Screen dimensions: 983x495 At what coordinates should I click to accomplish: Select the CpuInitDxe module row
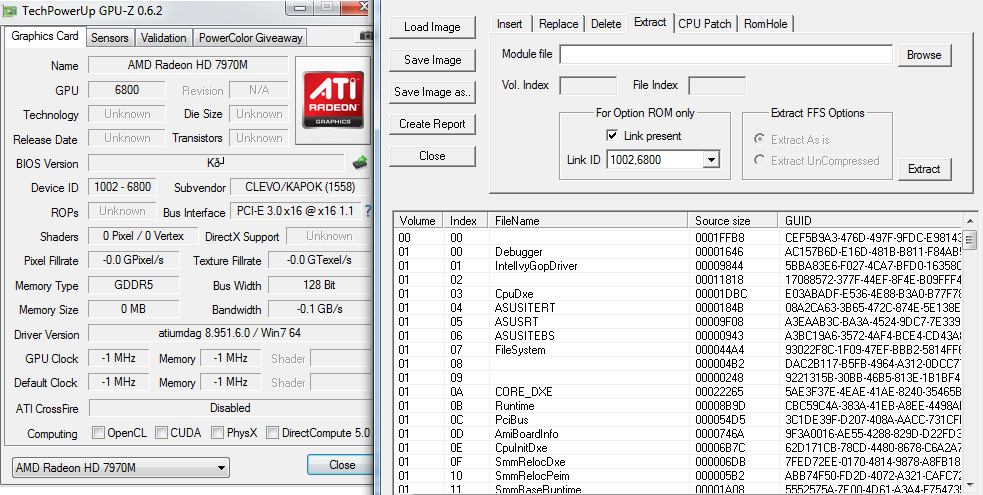point(678,447)
